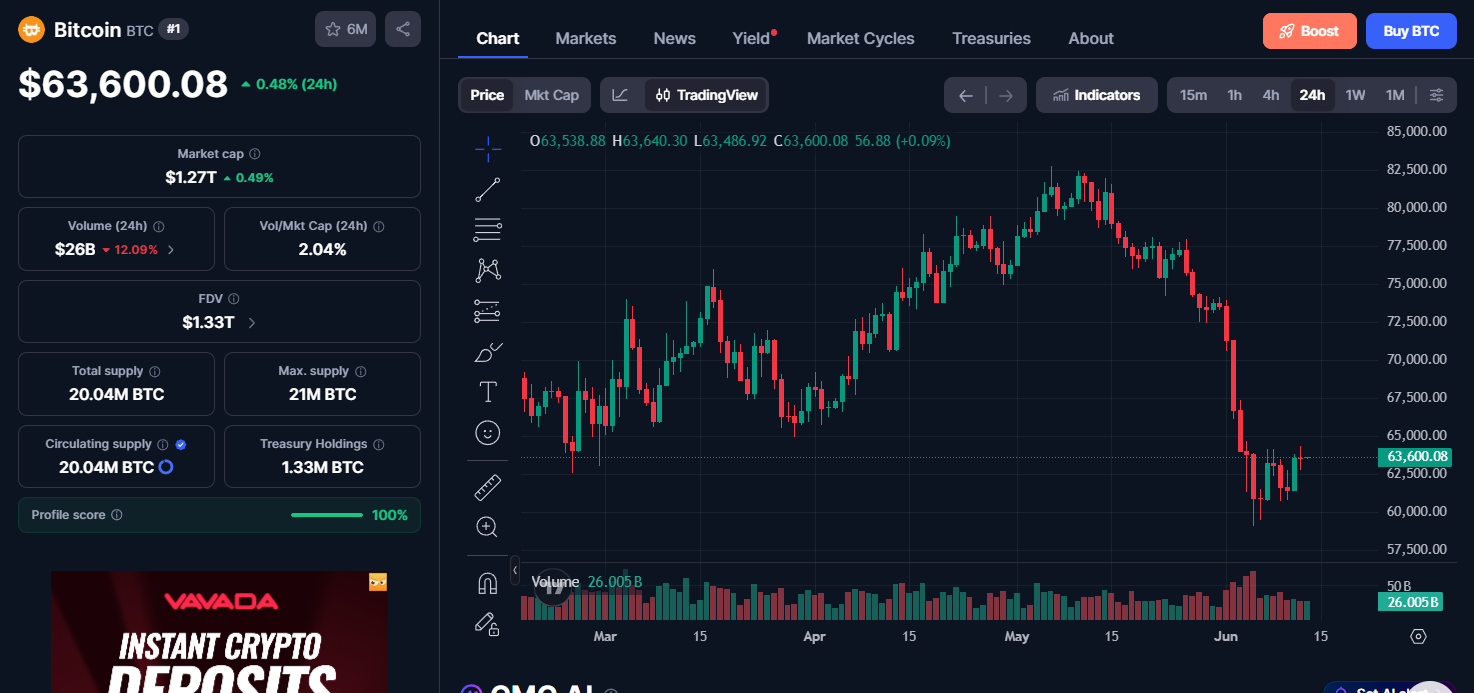Viewport: 1474px width, 693px height.
Task: Select the text annotation tool
Action: [x=488, y=392]
